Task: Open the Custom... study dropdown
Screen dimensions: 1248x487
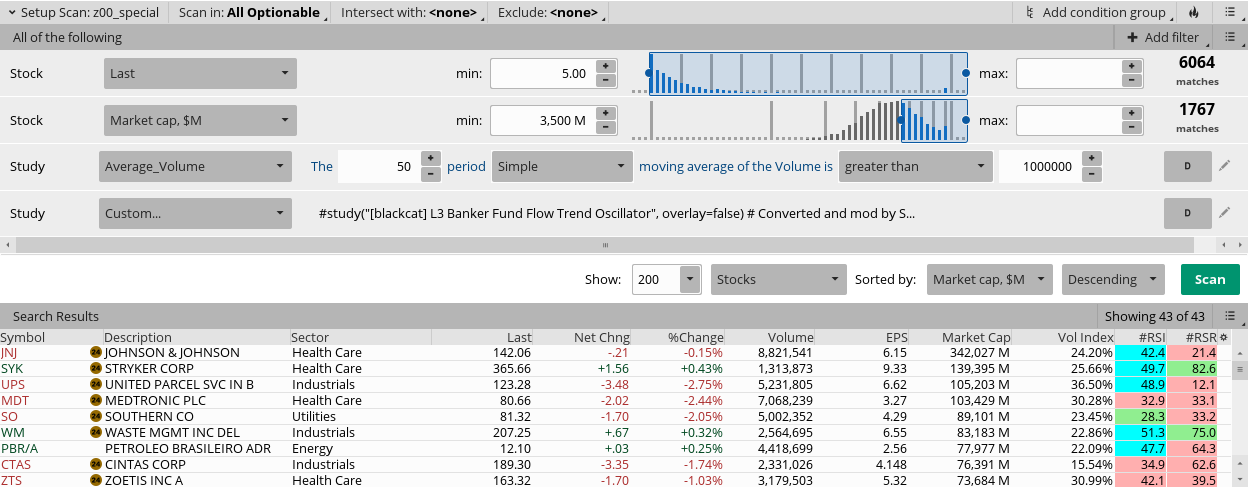Action: point(194,213)
